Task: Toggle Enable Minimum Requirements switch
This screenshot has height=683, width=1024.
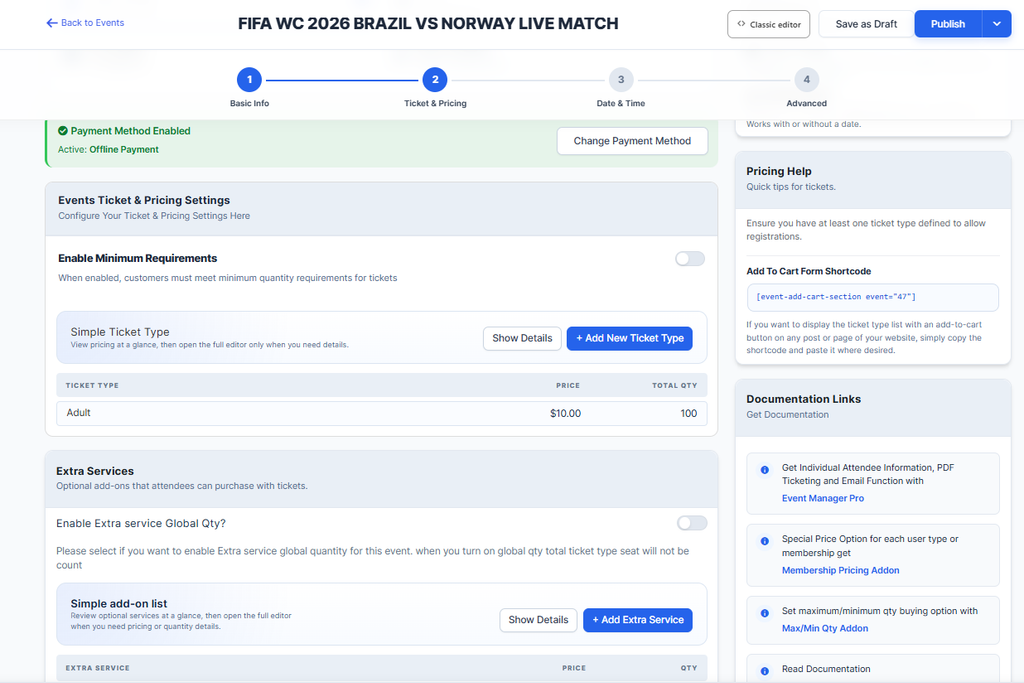Action: click(x=690, y=259)
